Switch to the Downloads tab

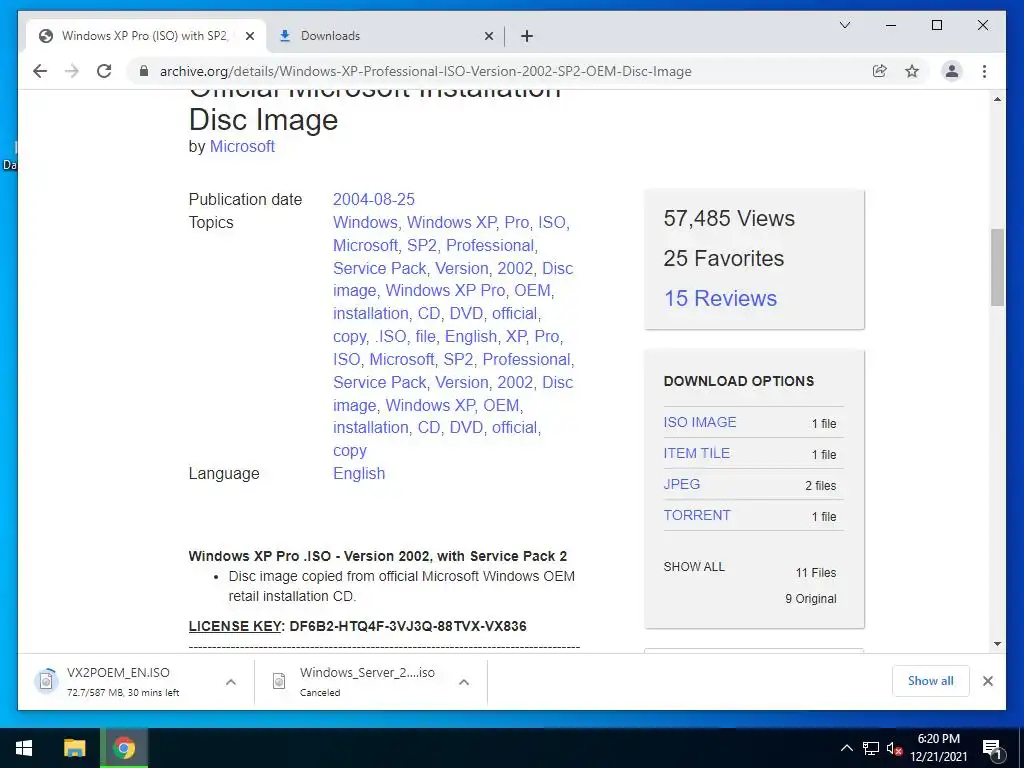click(385, 36)
